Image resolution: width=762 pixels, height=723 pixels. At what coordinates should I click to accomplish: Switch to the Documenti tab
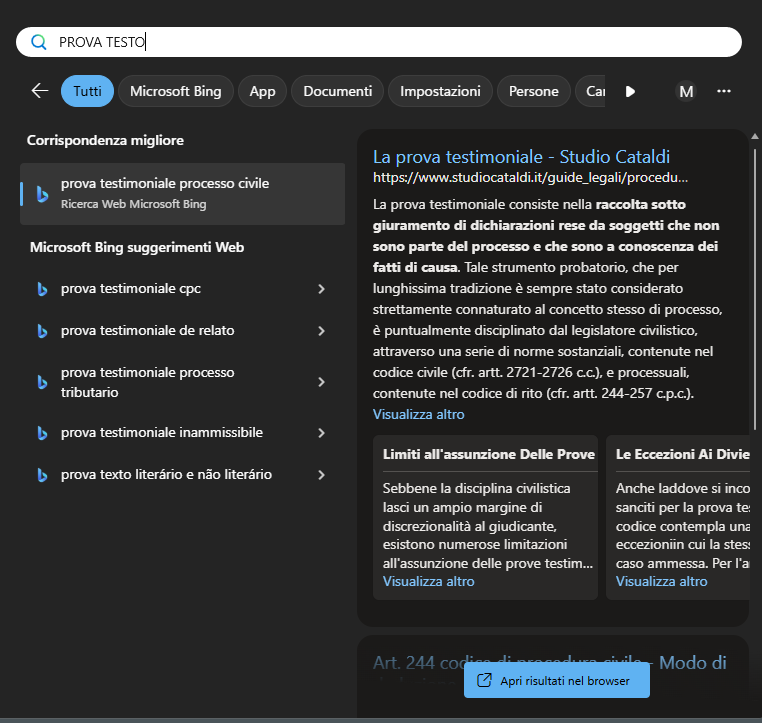coord(338,91)
